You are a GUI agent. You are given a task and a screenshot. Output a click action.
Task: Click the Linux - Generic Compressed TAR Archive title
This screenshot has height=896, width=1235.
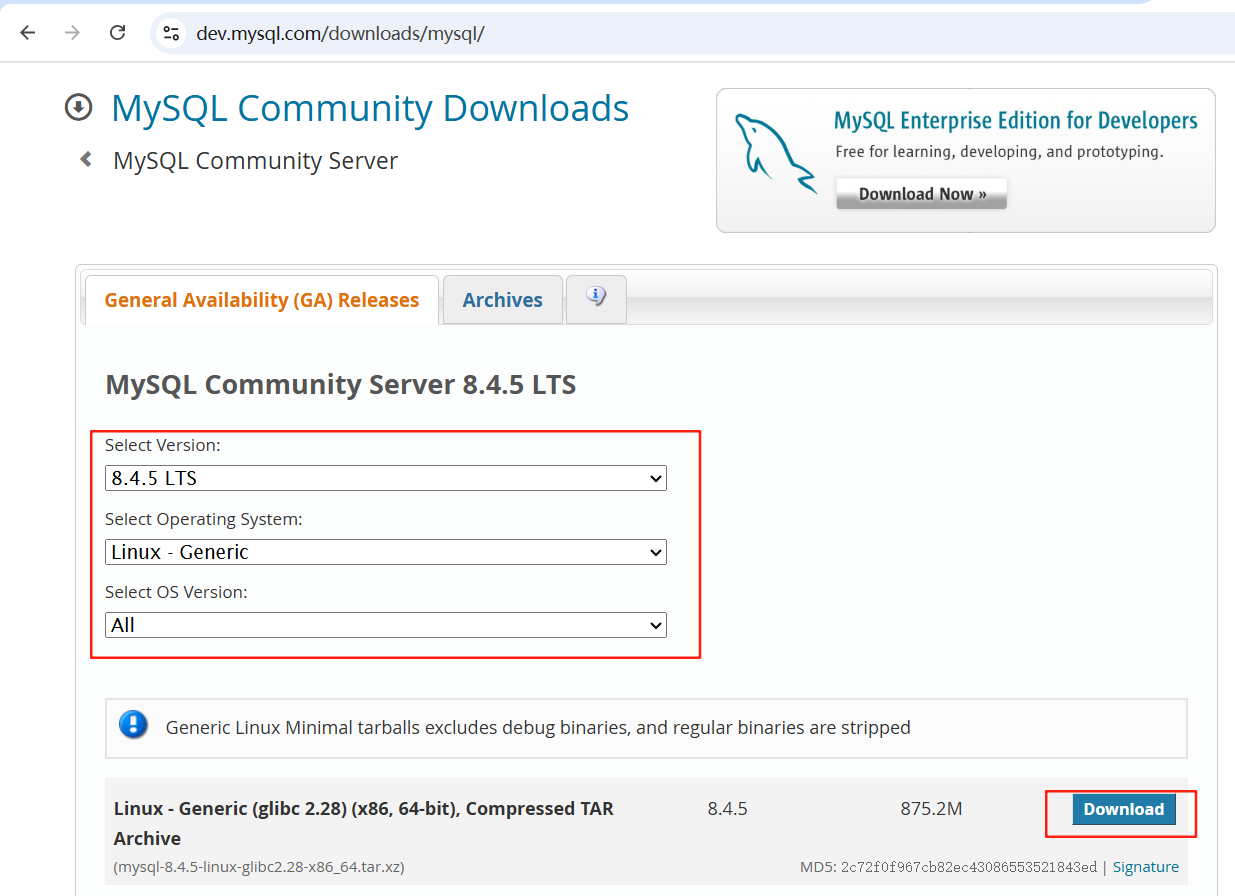coord(364,823)
